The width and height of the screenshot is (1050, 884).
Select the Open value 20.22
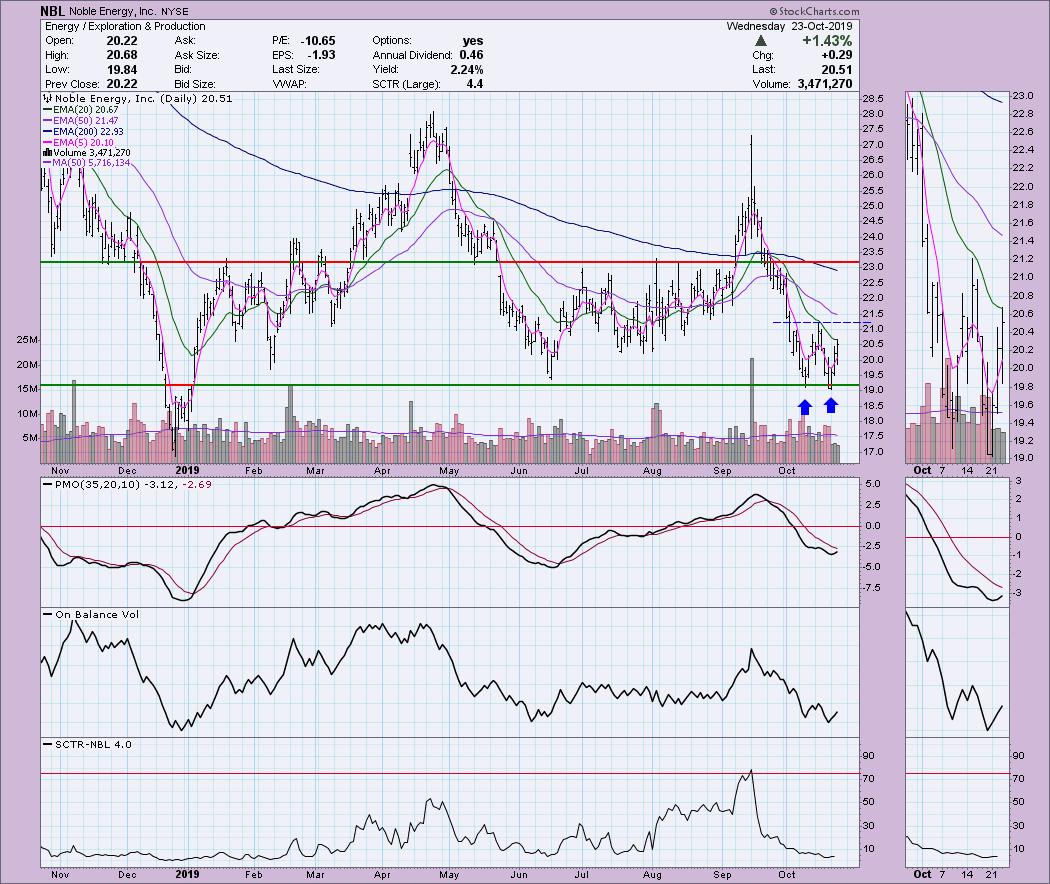(x=122, y=41)
